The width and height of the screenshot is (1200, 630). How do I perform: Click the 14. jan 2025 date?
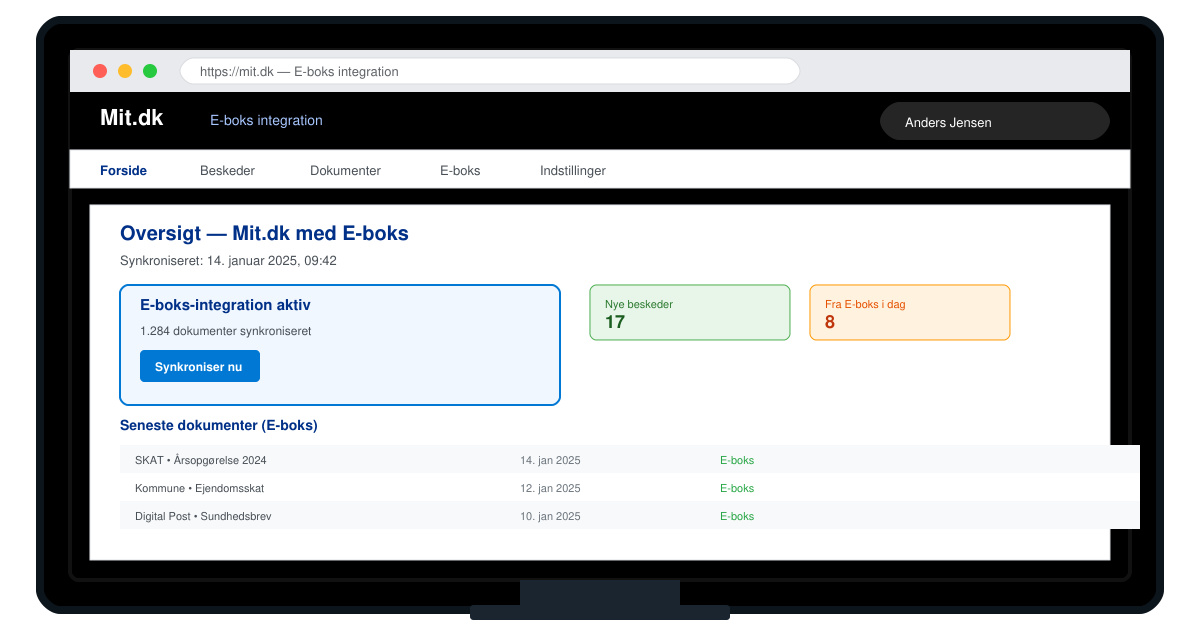point(550,460)
